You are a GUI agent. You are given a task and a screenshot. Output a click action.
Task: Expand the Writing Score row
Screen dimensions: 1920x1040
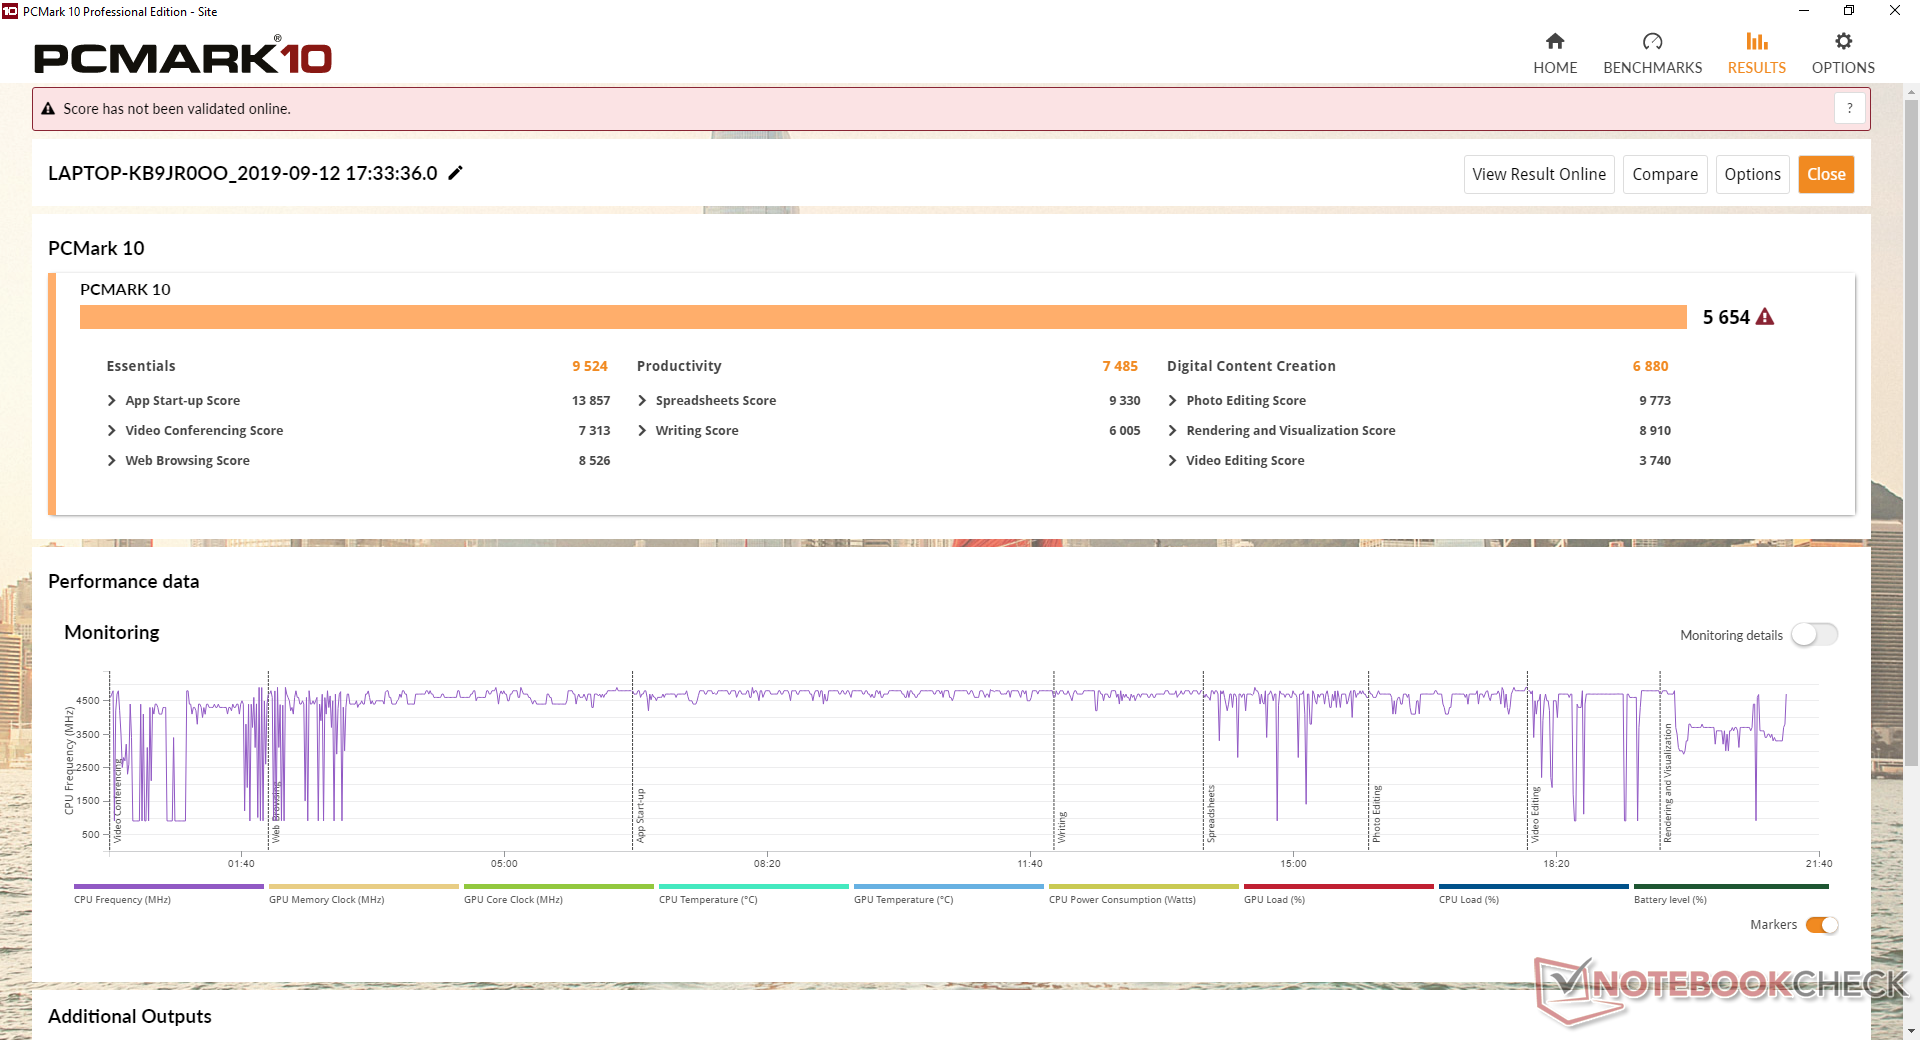click(x=642, y=430)
